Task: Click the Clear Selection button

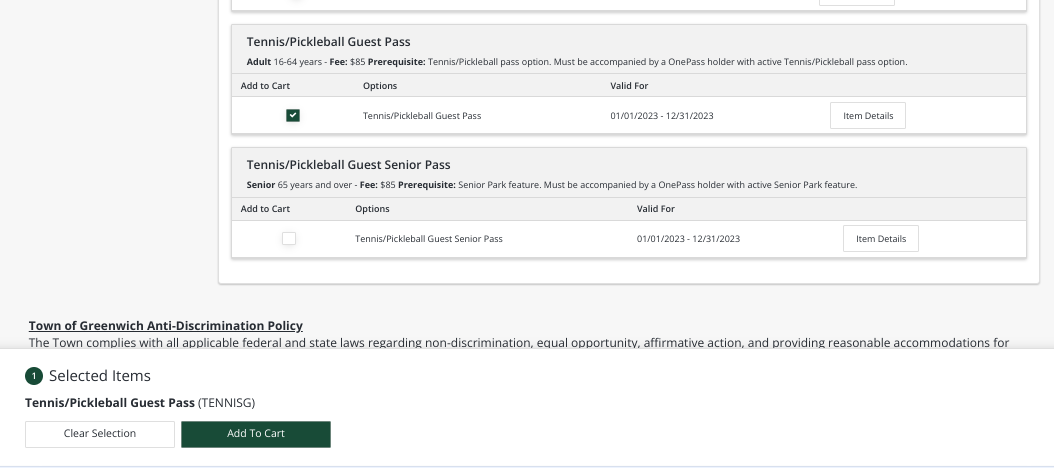Action: click(x=100, y=433)
